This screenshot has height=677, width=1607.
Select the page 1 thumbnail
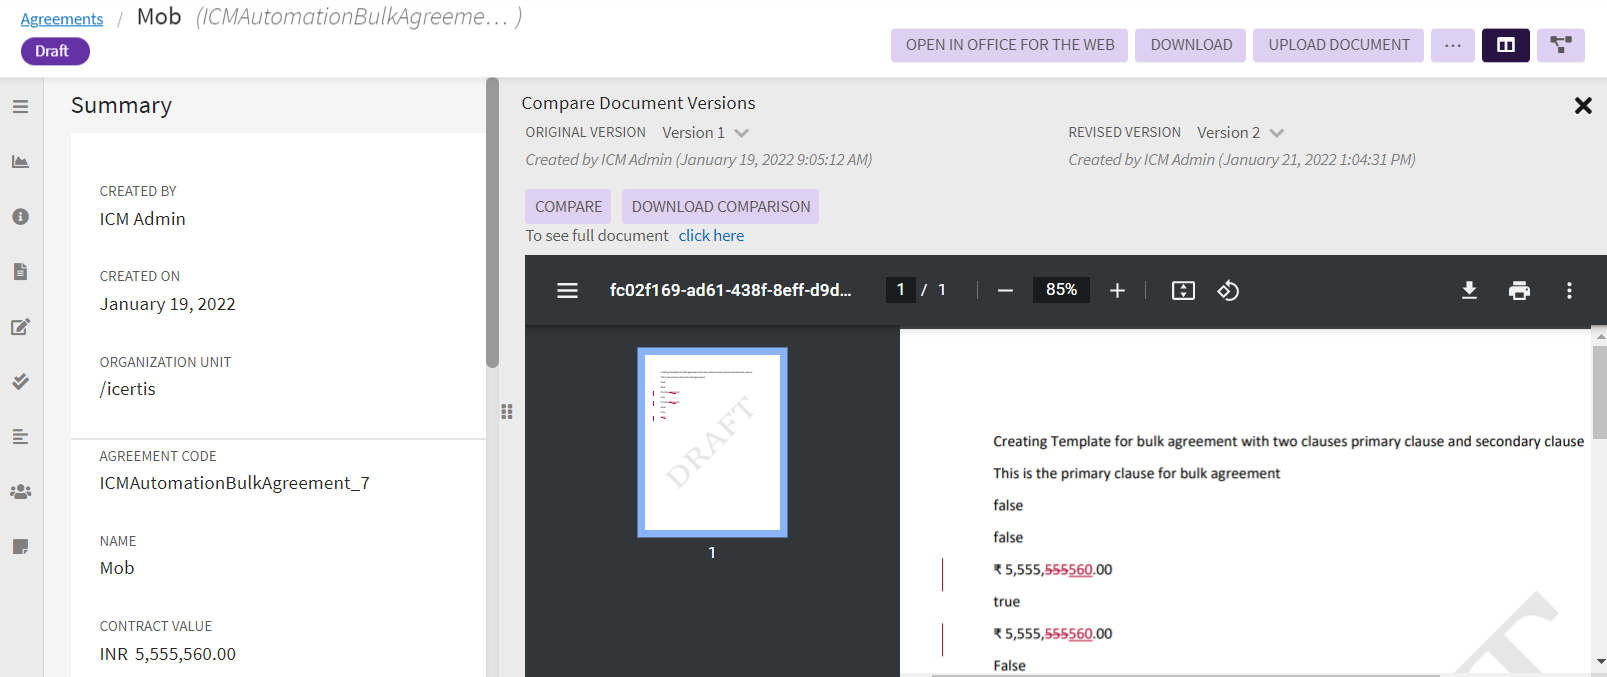[x=712, y=442]
